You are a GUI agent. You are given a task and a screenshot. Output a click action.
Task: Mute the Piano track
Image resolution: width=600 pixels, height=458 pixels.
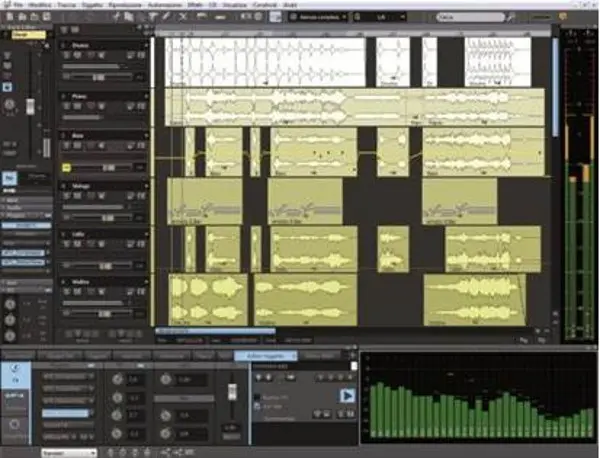point(77,106)
